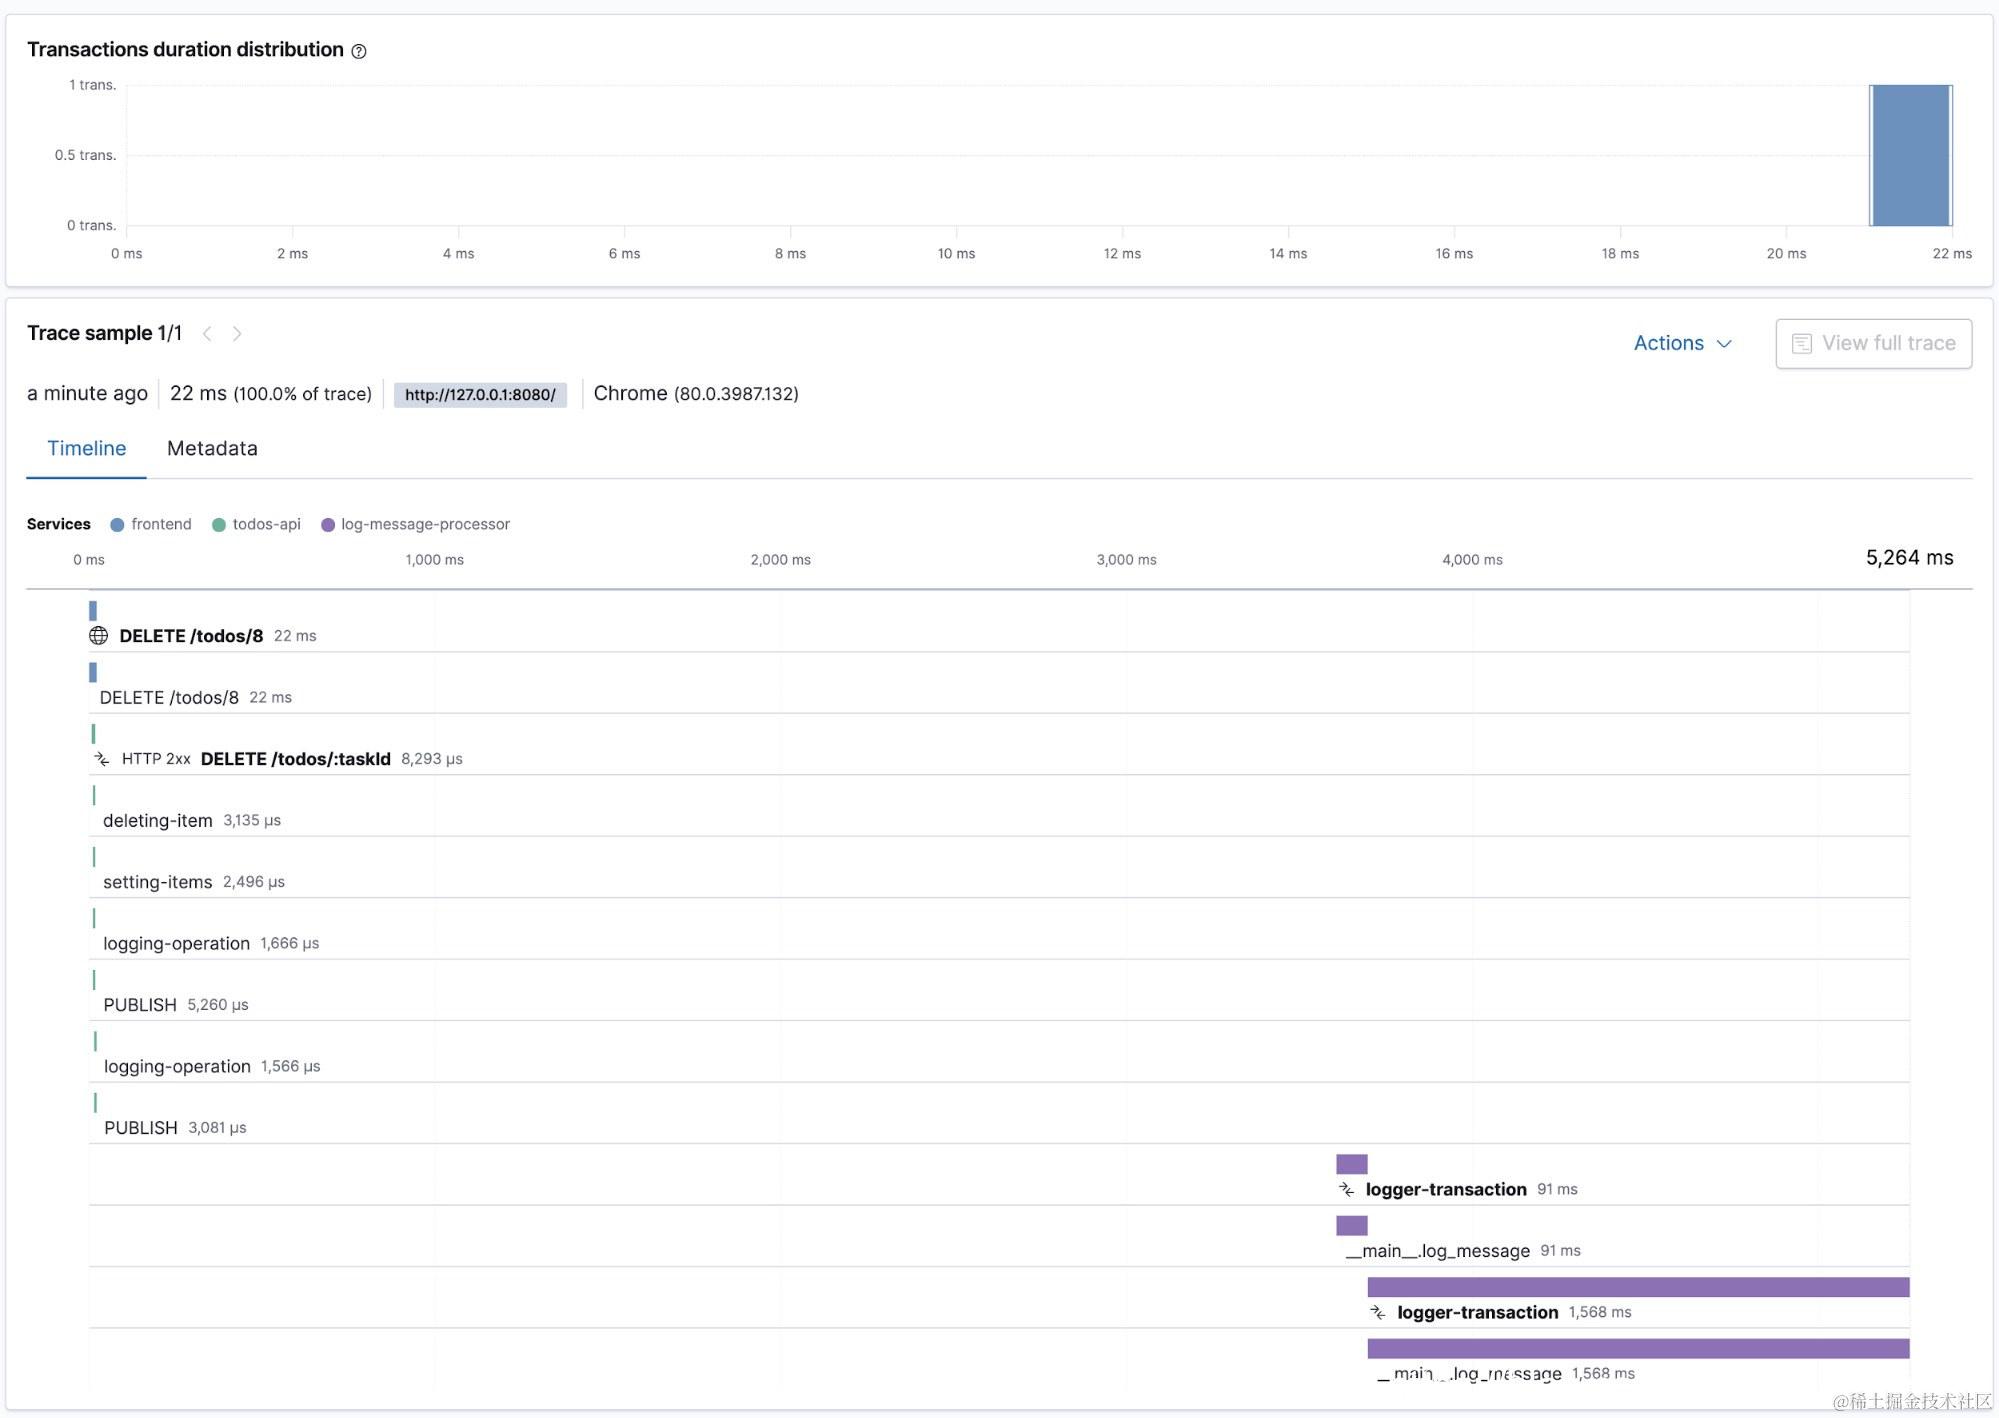Image resolution: width=1999 pixels, height=1418 pixels.
Task: Click the merge icon before HTTP 2xx
Action: (x=102, y=760)
